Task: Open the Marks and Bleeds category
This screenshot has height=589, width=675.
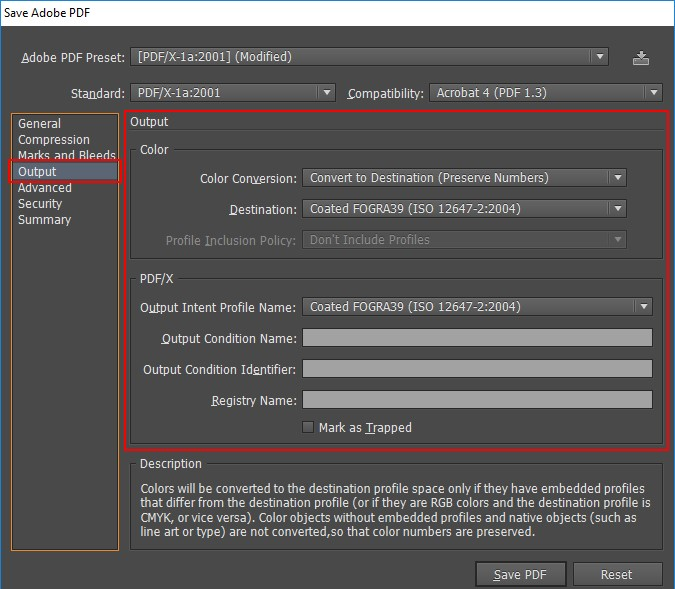Action: click(x=66, y=156)
